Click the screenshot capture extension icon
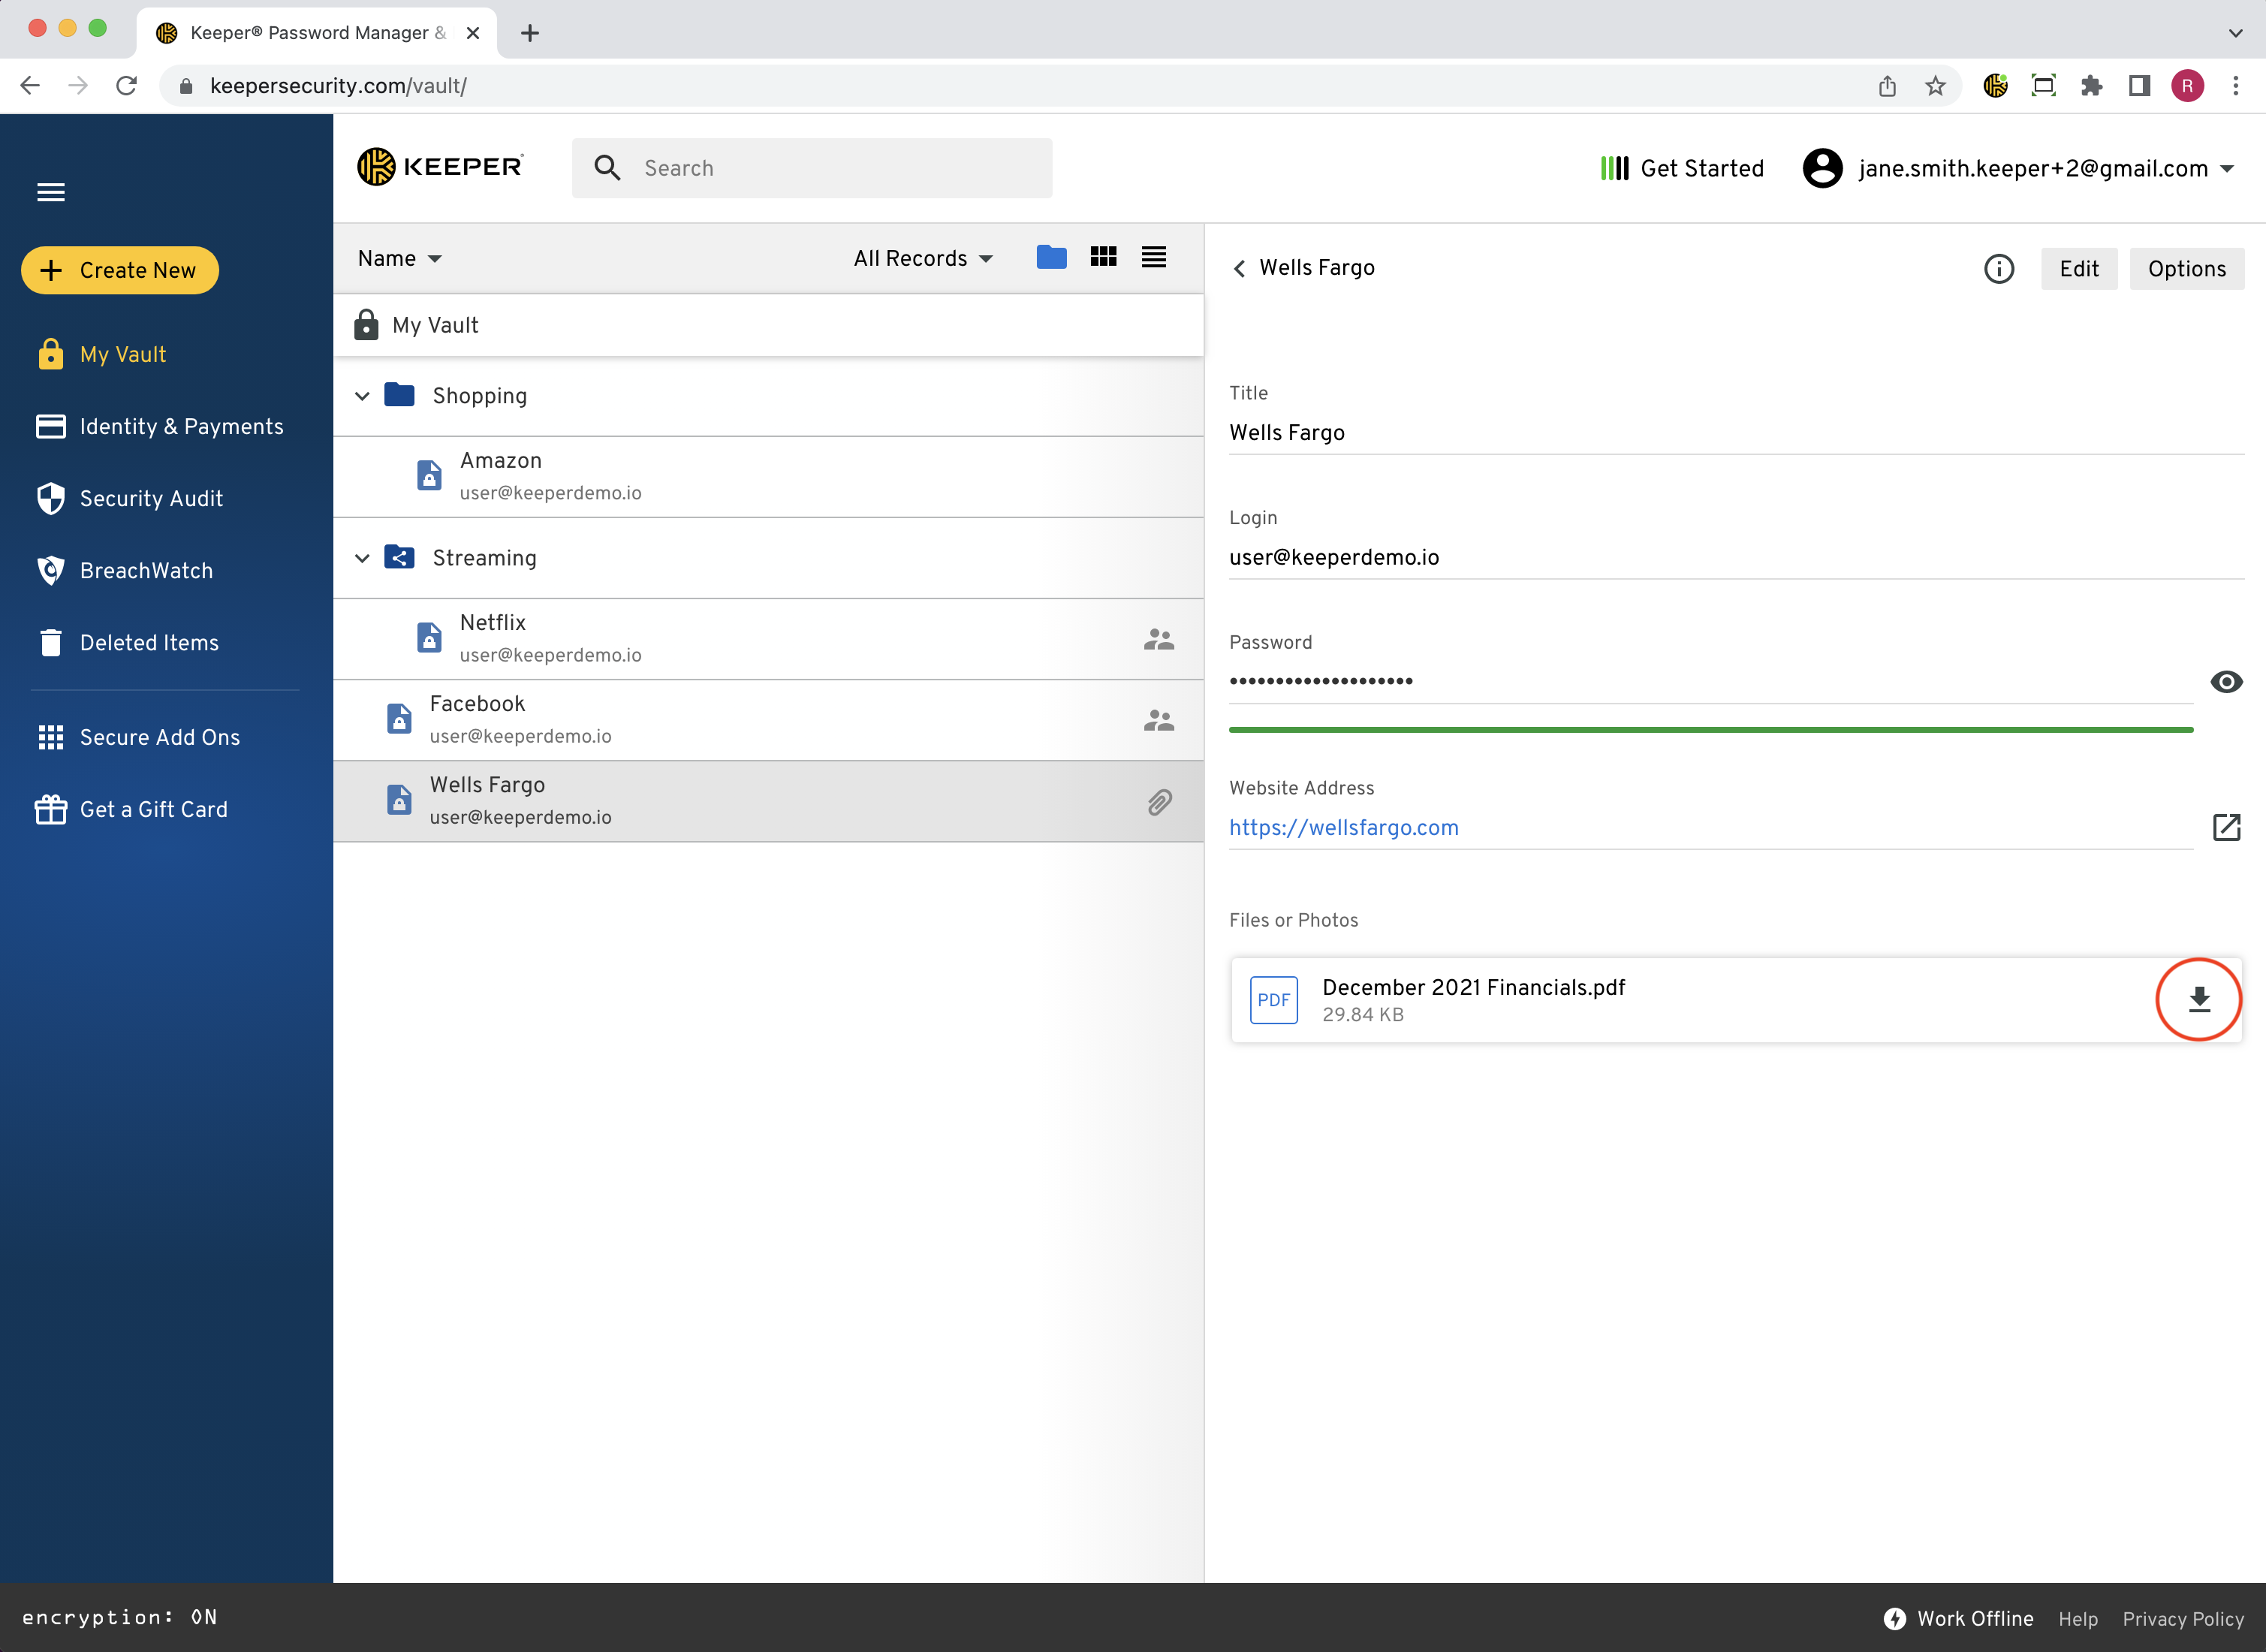The width and height of the screenshot is (2266, 1652). [2043, 86]
